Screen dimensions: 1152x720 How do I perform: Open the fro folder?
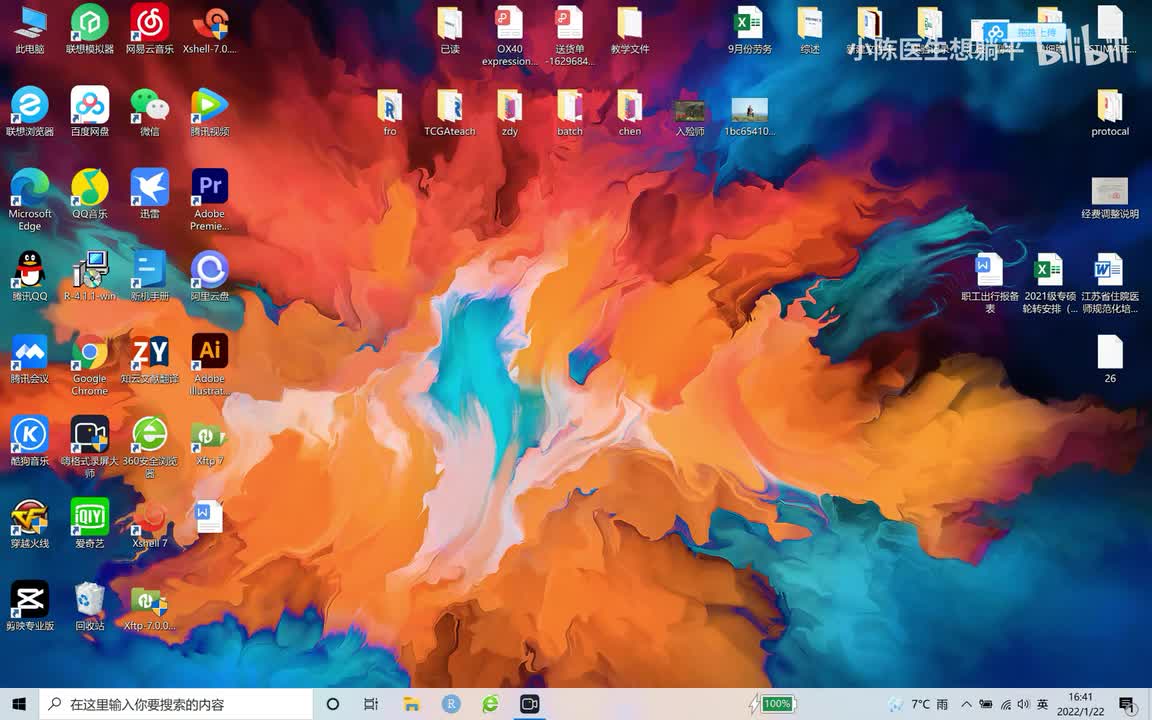[x=389, y=112]
